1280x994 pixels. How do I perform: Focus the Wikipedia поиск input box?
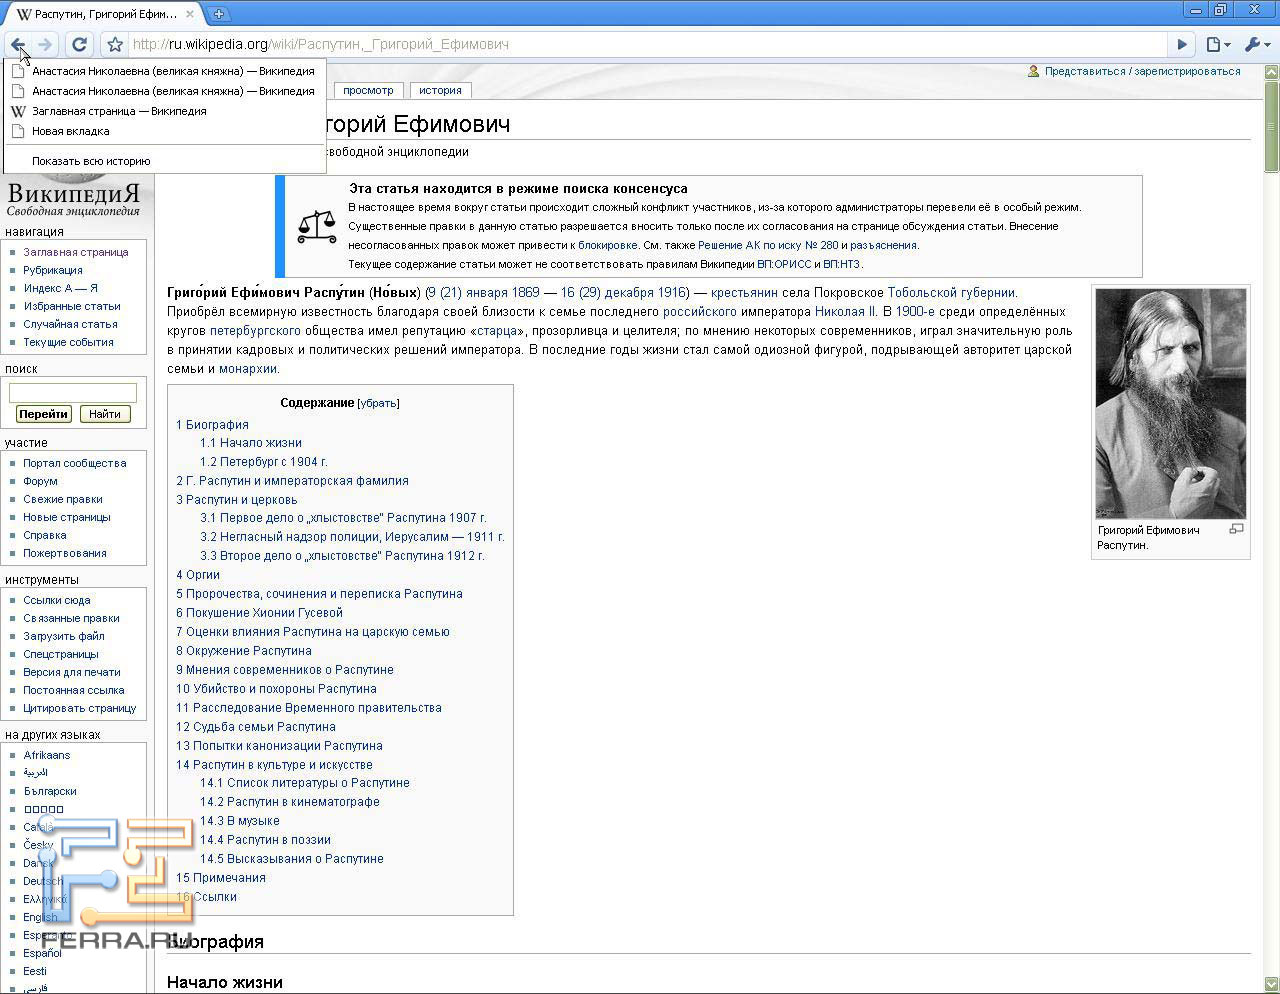point(72,393)
